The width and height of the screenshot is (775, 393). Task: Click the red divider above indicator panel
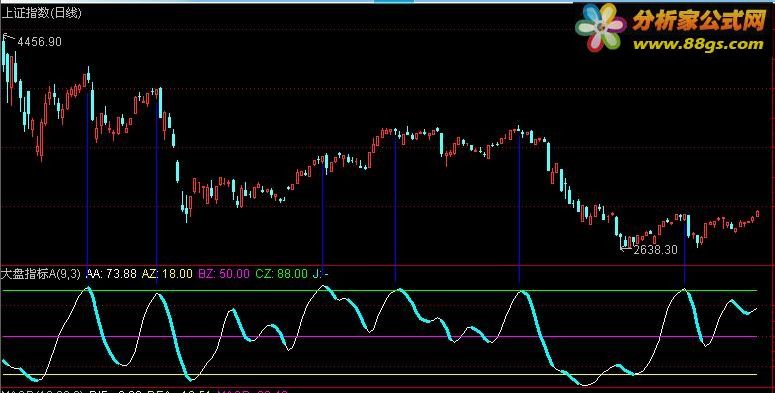point(388,266)
